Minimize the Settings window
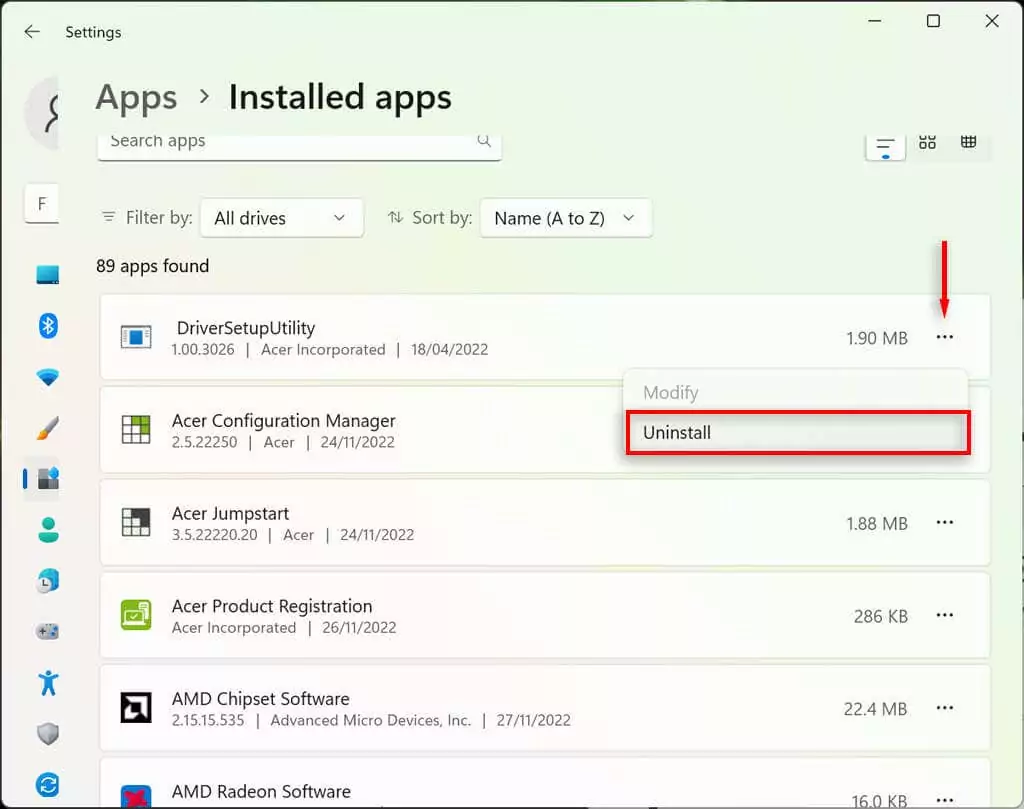Image resolution: width=1024 pixels, height=809 pixels. 874,21
